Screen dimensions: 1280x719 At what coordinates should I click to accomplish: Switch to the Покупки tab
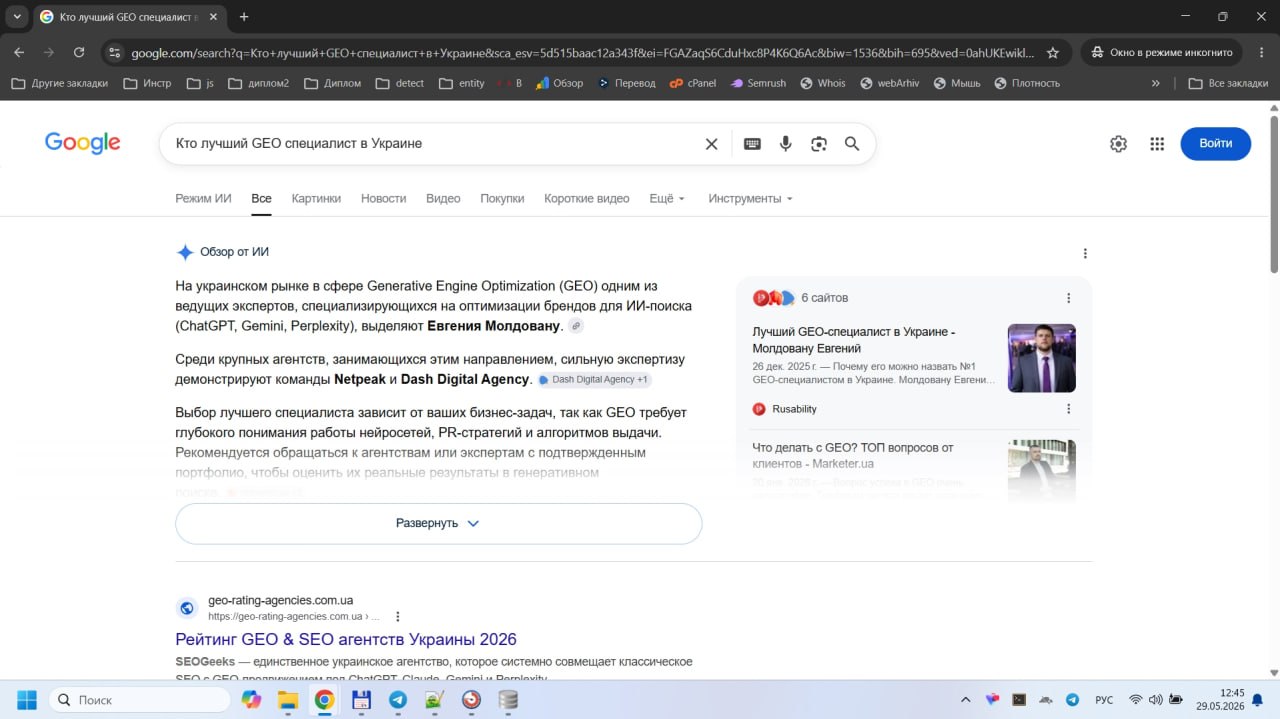(502, 198)
